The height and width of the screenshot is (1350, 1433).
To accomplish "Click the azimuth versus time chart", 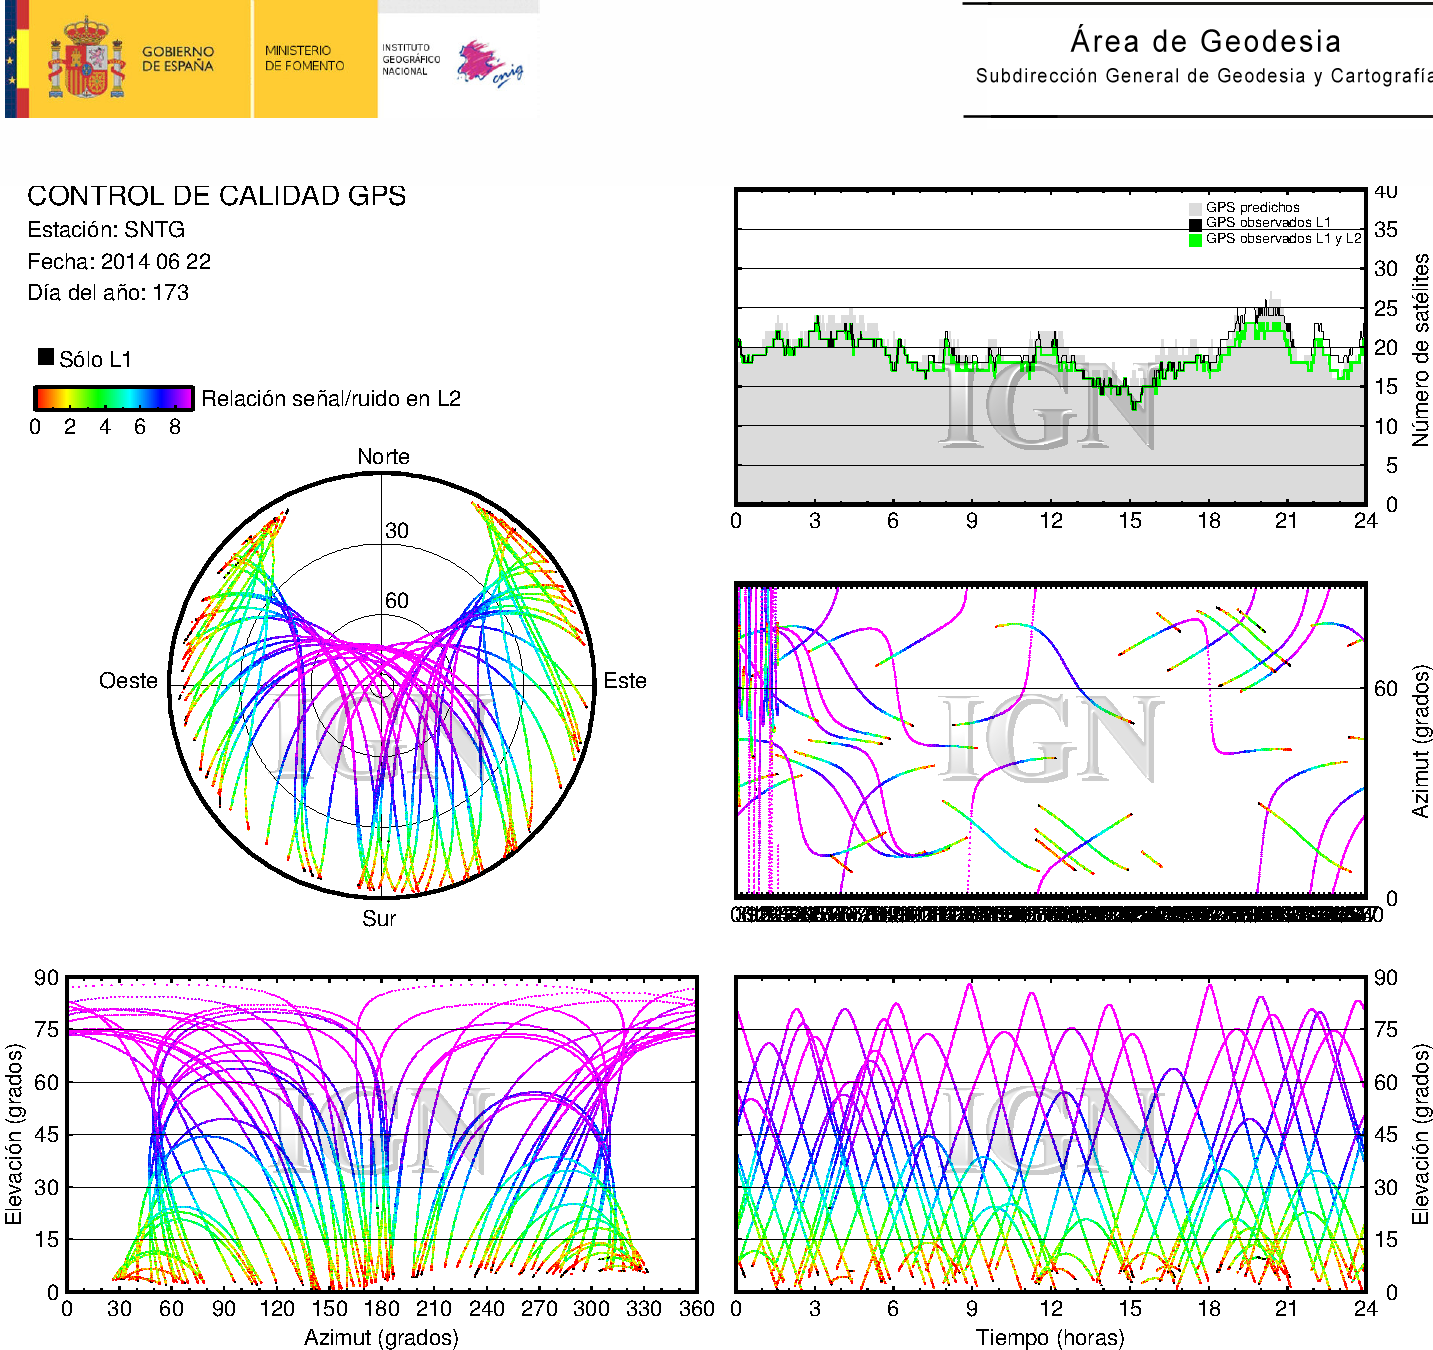I will point(1051,740).
